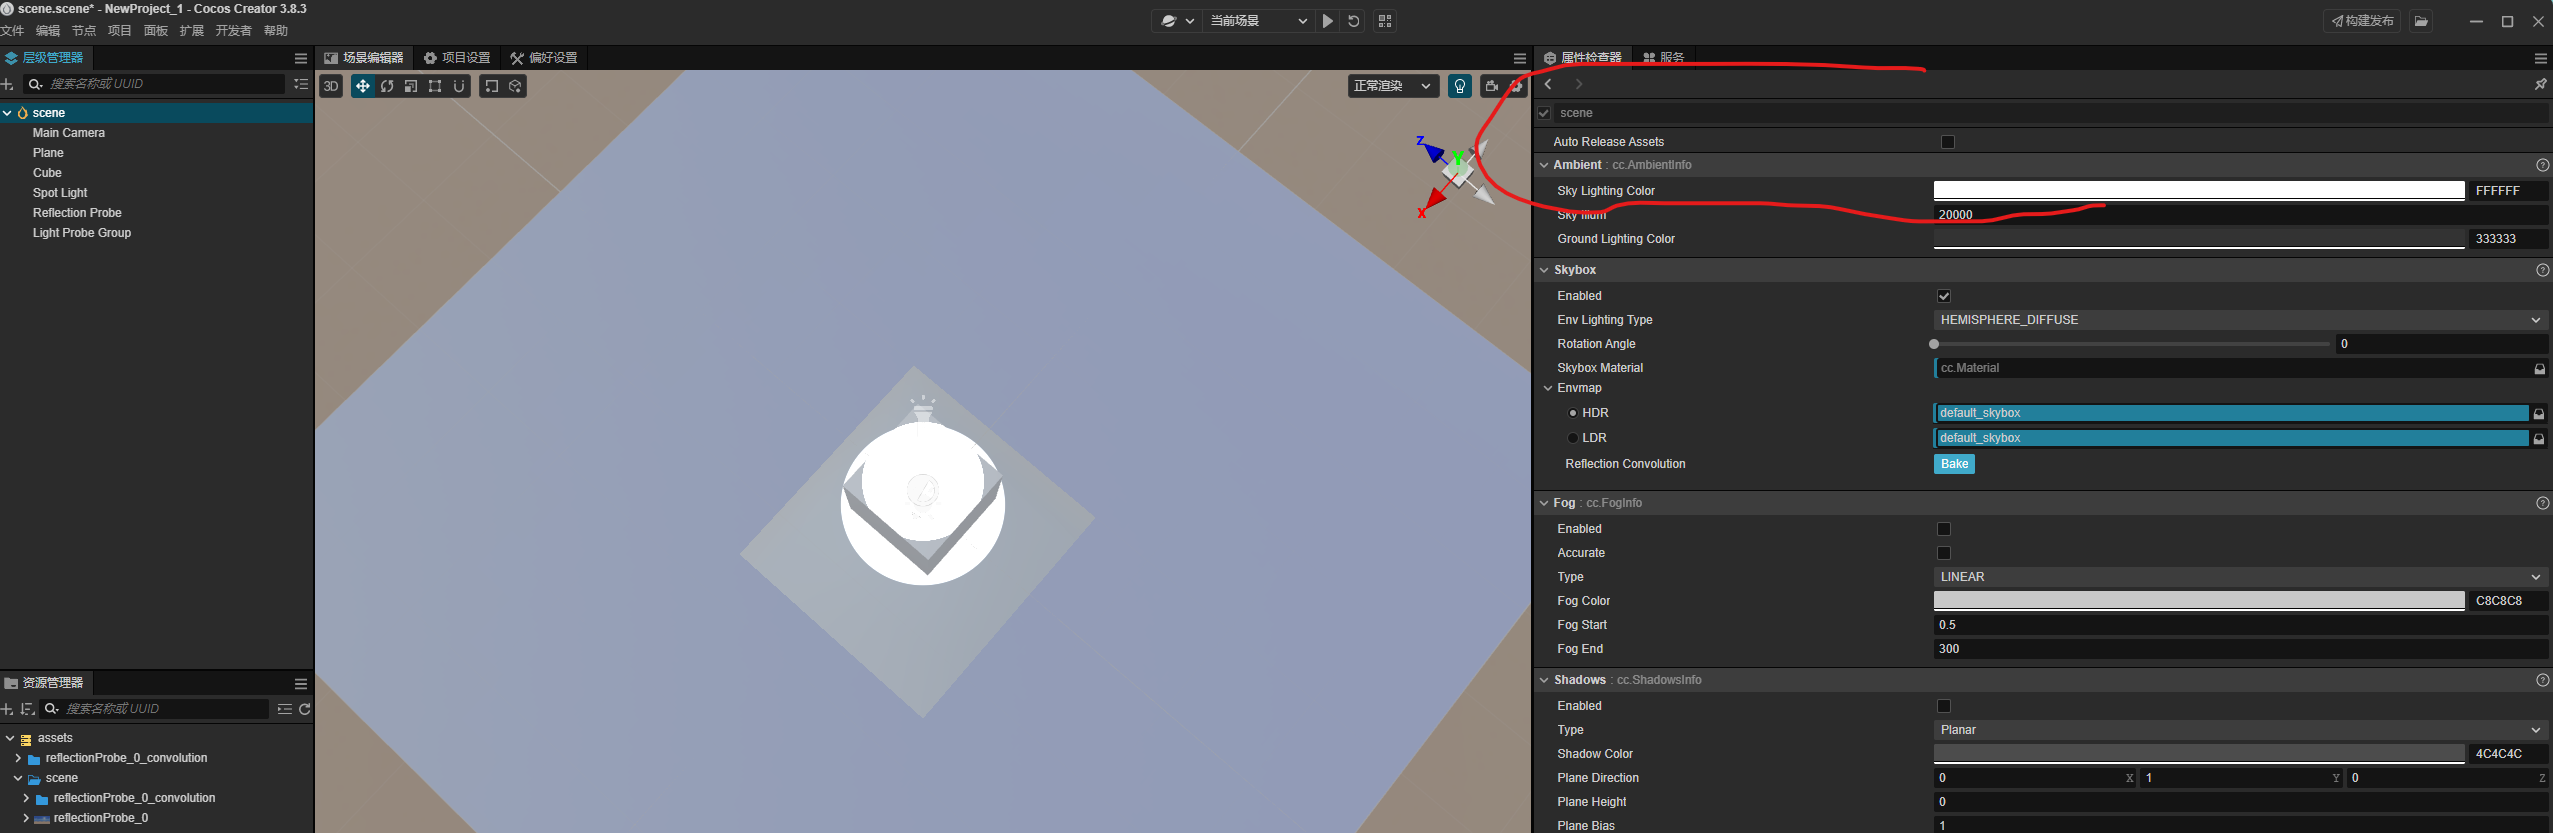Click the 构建发布 build button
The width and height of the screenshot is (2553, 833).
click(2363, 21)
